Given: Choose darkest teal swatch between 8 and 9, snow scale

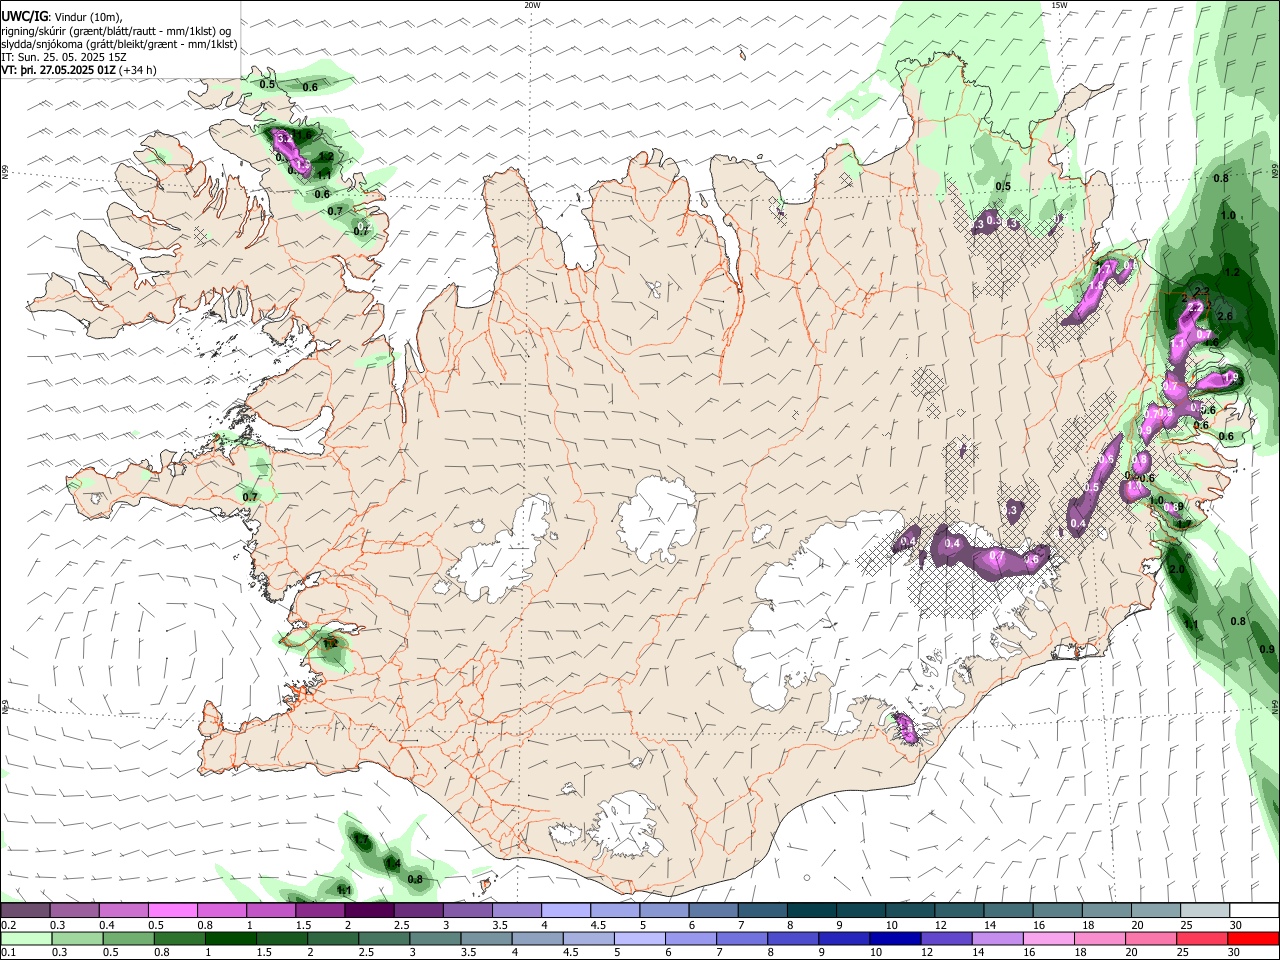Looking at the screenshot, I should point(812,911).
